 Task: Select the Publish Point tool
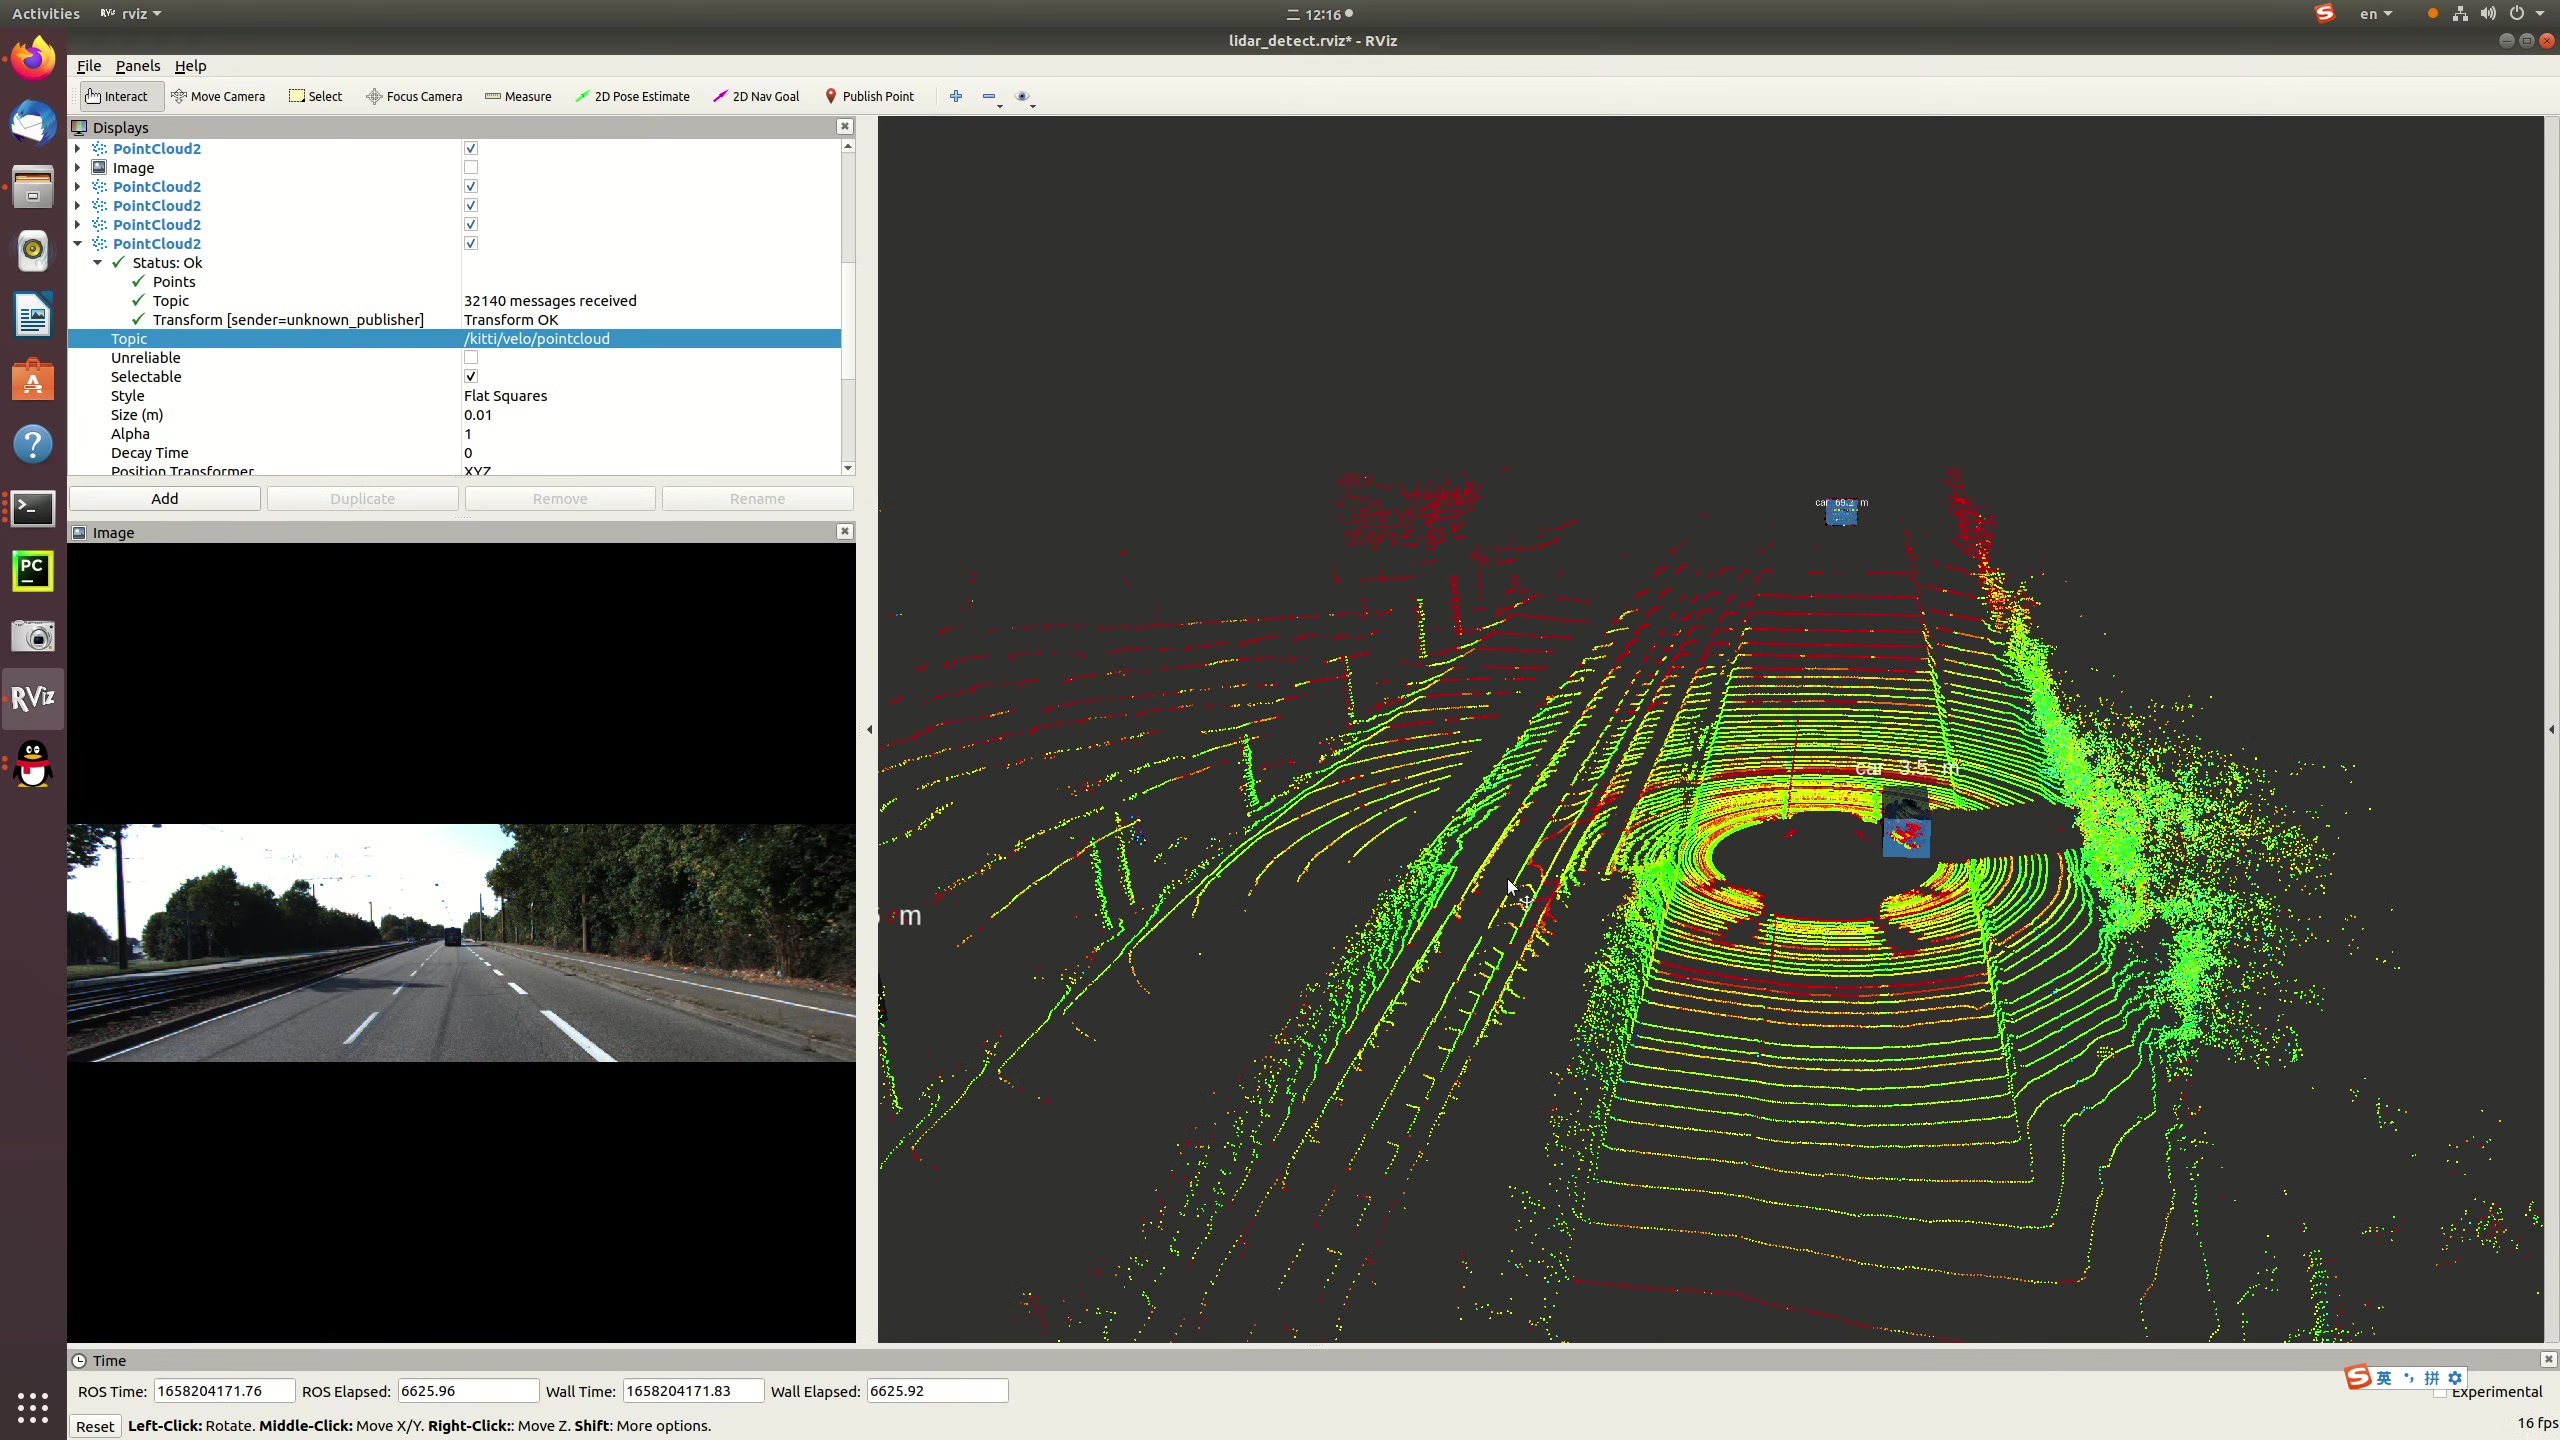coord(869,96)
